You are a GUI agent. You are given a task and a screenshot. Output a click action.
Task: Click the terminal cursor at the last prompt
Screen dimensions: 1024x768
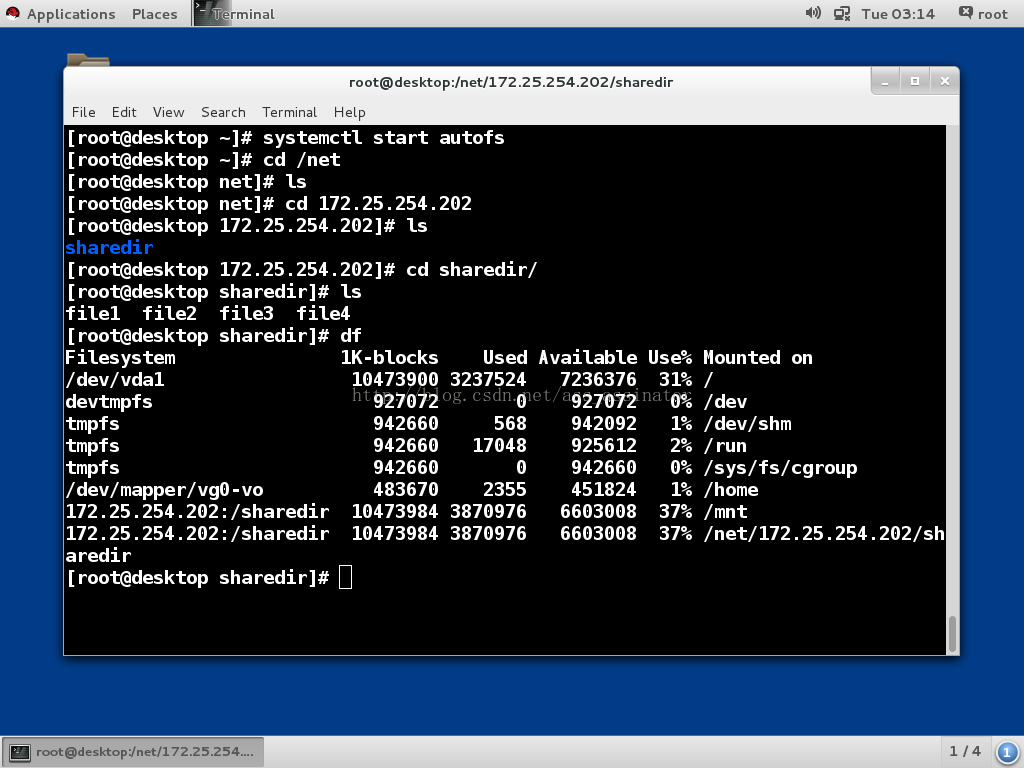tap(345, 578)
